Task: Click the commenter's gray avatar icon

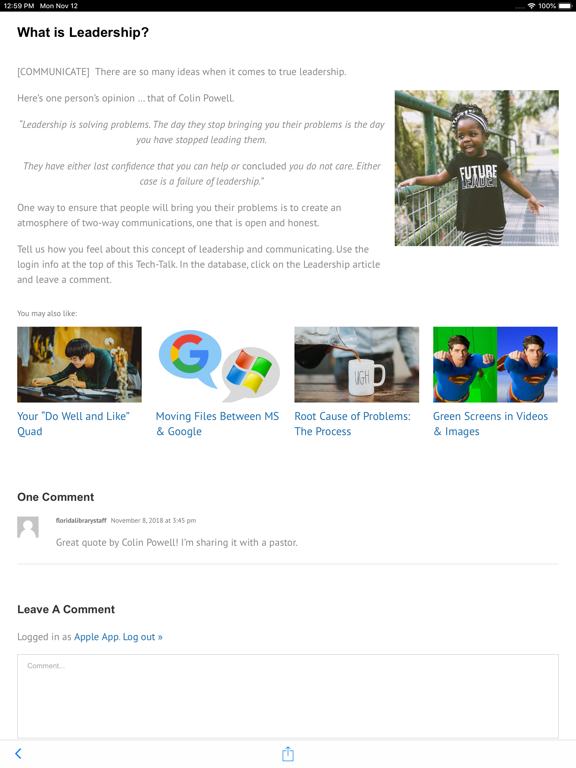Action: [28, 527]
